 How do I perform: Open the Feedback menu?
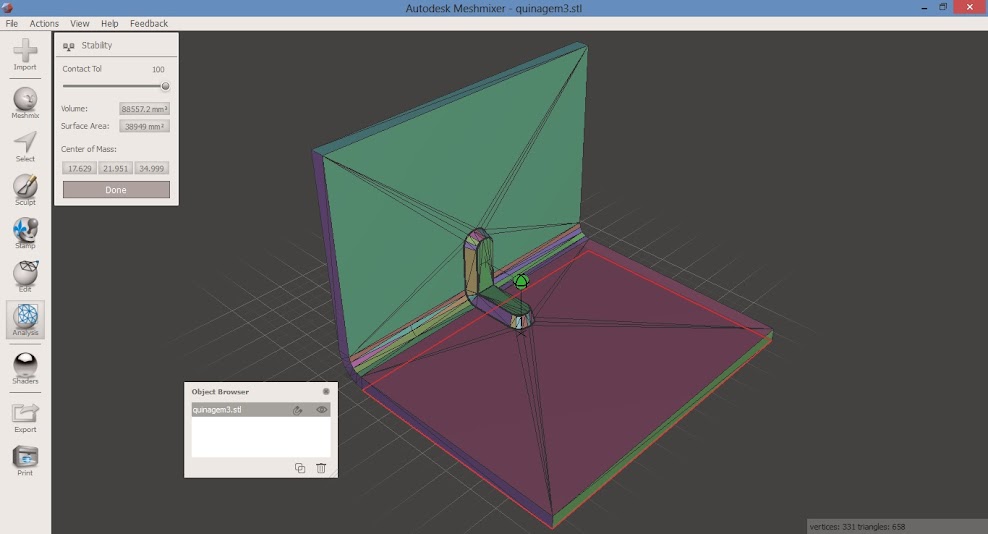tap(149, 23)
